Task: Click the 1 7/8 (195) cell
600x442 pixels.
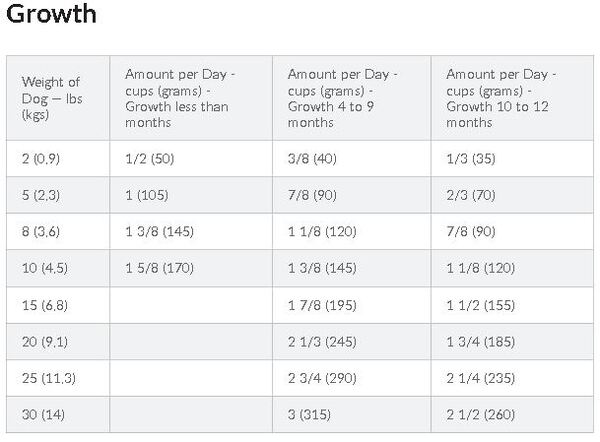Action: (352, 305)
